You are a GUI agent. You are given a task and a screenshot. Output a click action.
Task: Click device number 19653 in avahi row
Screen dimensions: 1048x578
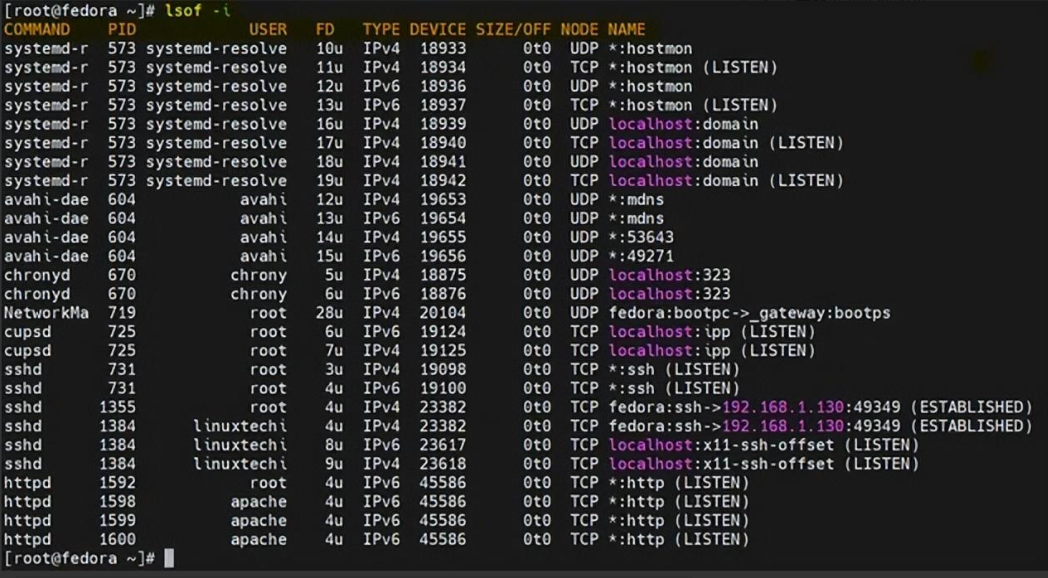pos(443,200)
